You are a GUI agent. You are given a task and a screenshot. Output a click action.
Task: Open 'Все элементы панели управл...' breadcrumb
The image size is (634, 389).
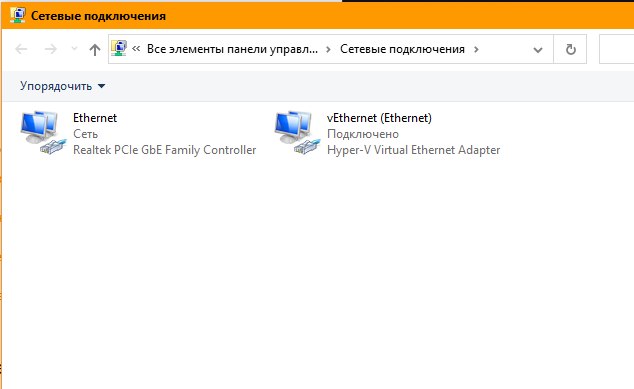(232, 49)
